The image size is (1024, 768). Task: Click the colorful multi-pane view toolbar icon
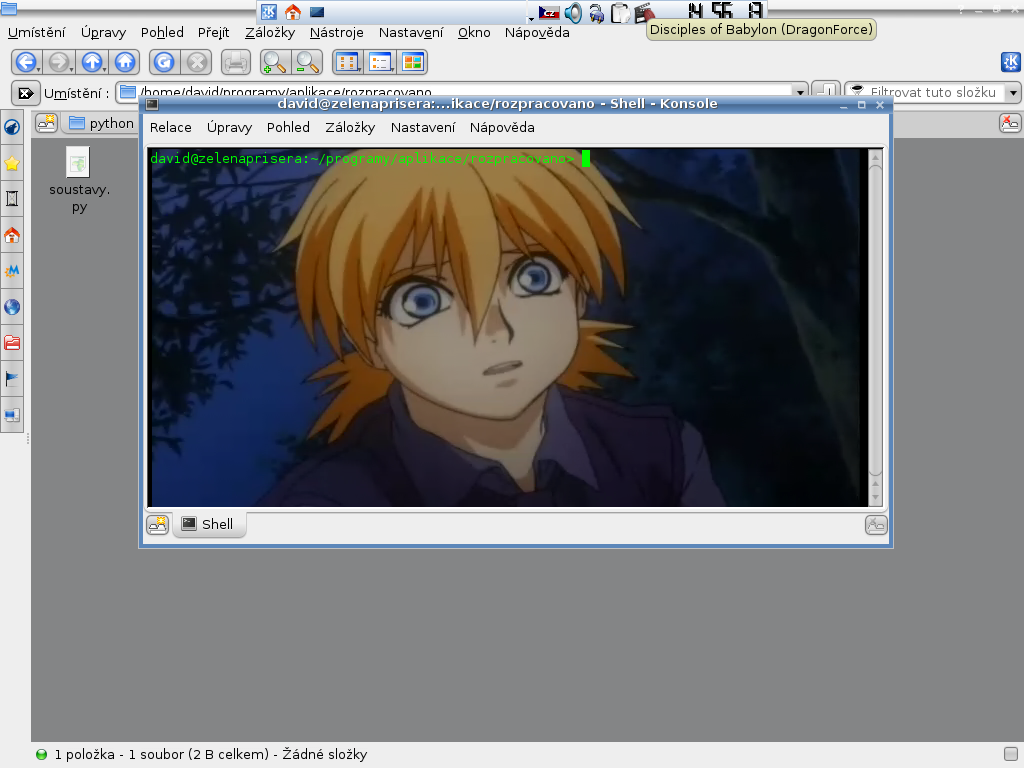click(x=413, y=62)
